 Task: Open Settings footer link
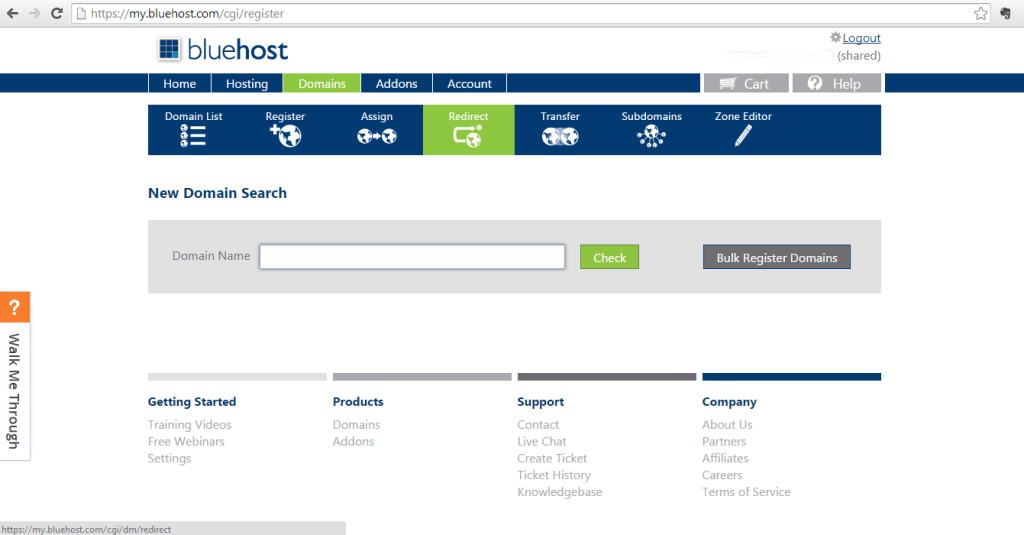[169, 459]
